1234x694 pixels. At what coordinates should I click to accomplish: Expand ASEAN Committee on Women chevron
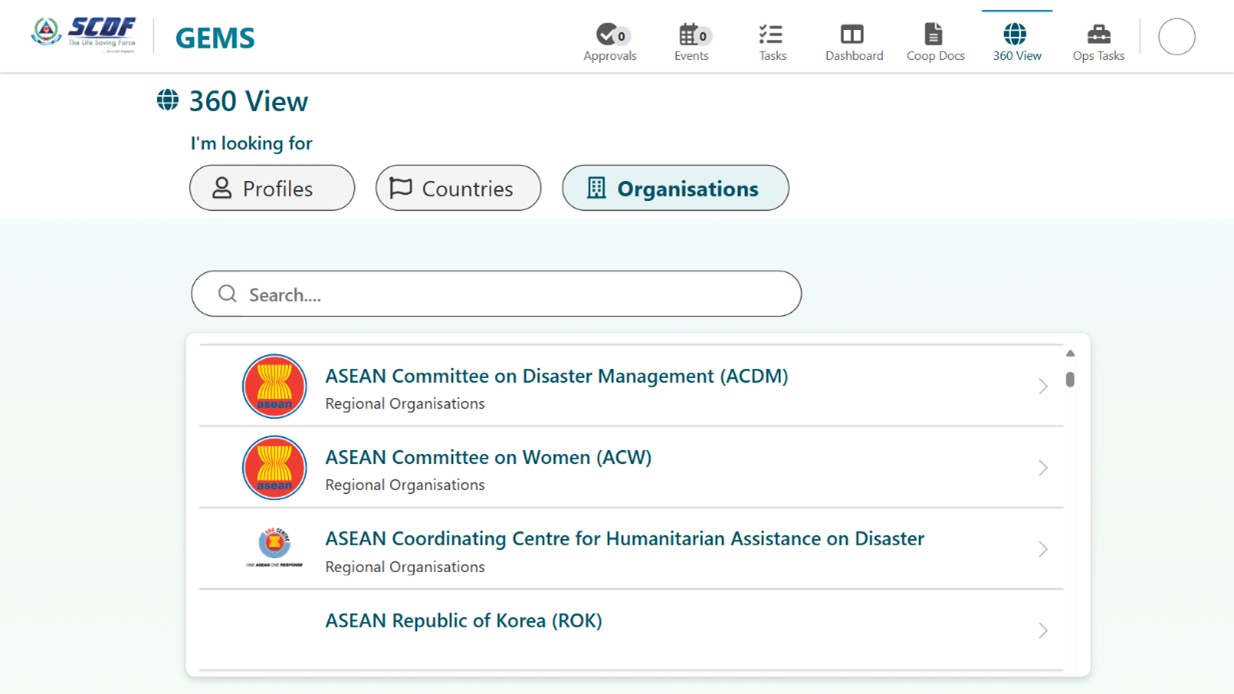1042,468
